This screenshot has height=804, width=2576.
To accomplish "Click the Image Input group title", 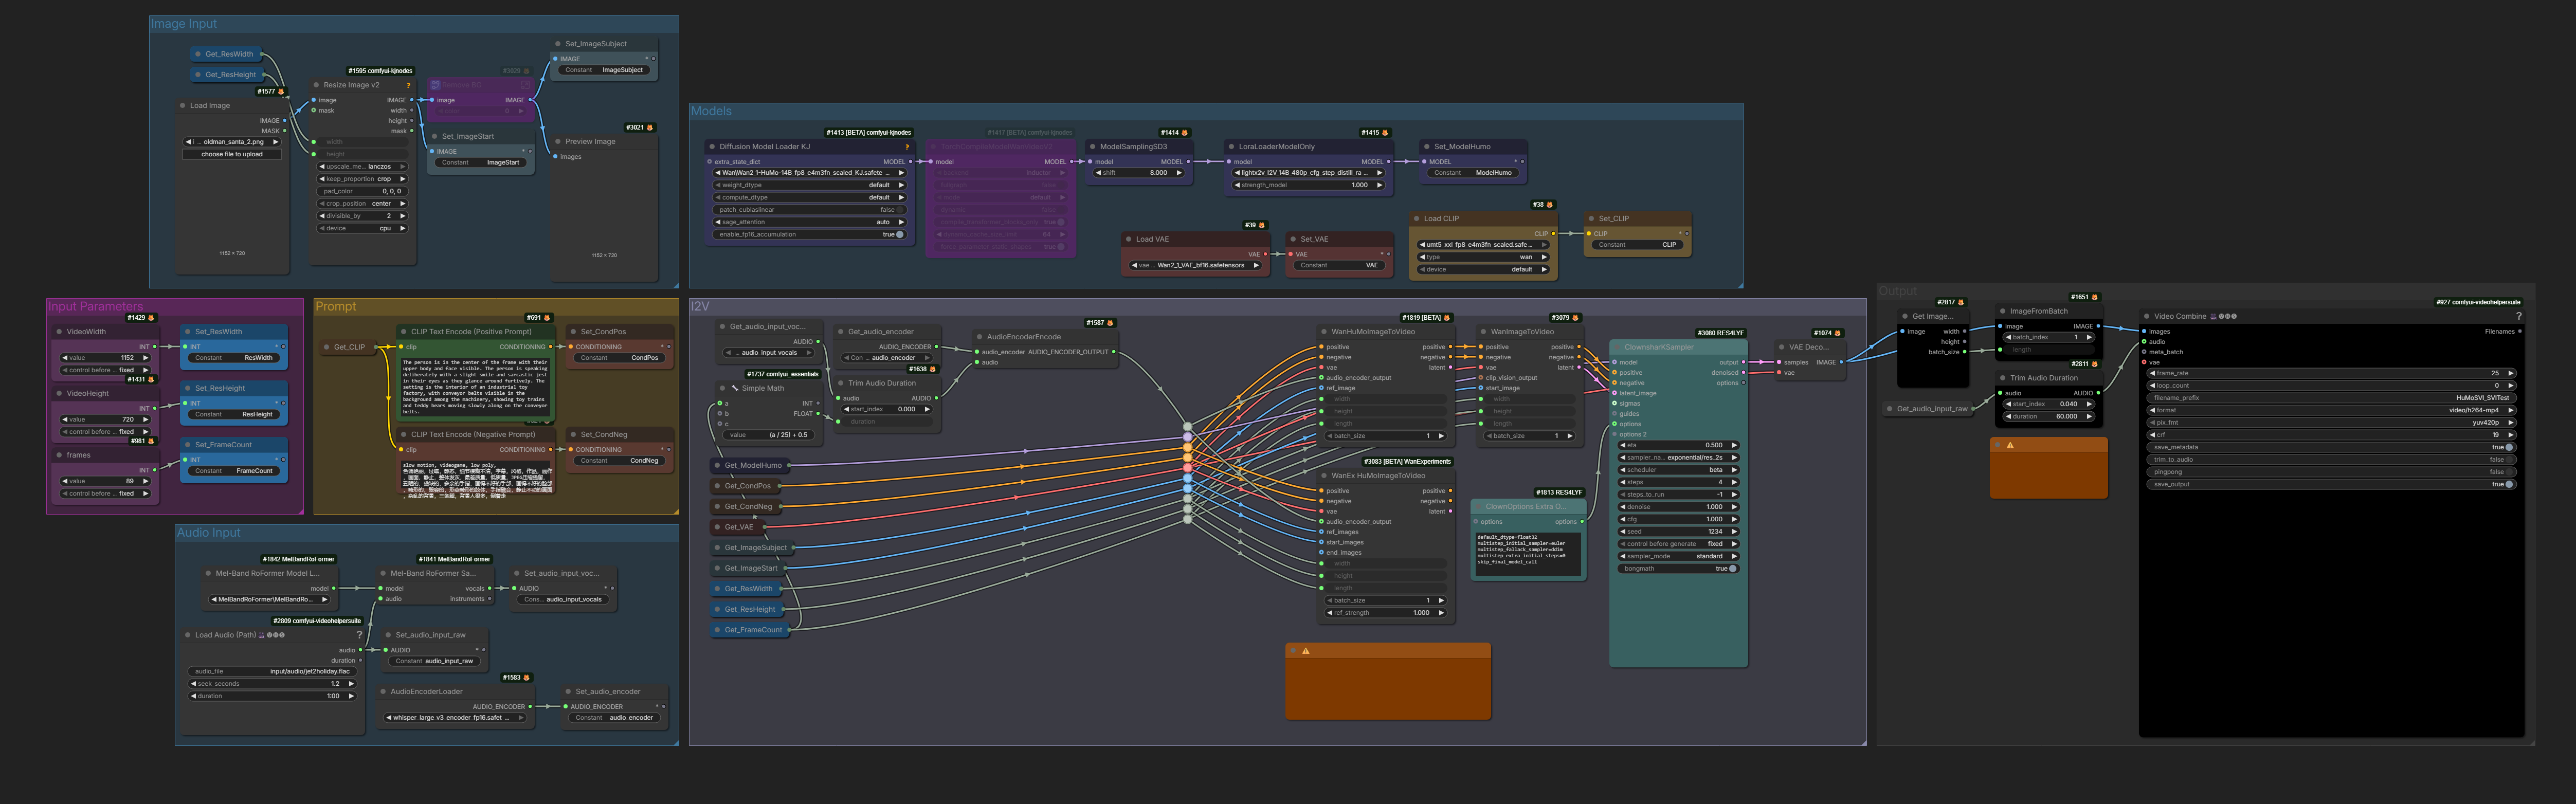I will [184, 24].
